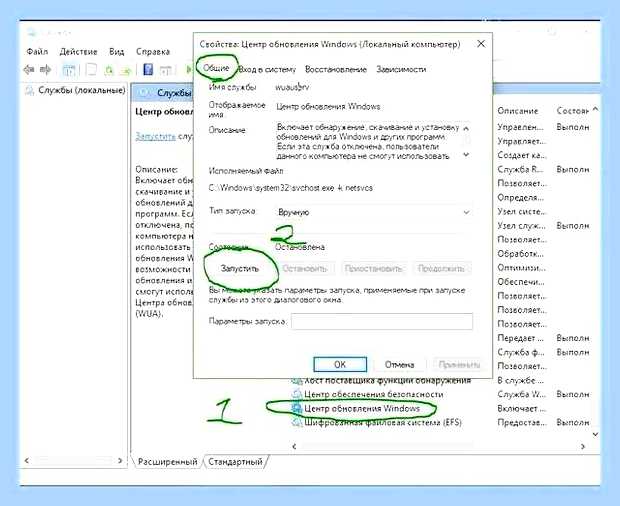
Task: Click the Применить button
Action: tap(459, 364)
